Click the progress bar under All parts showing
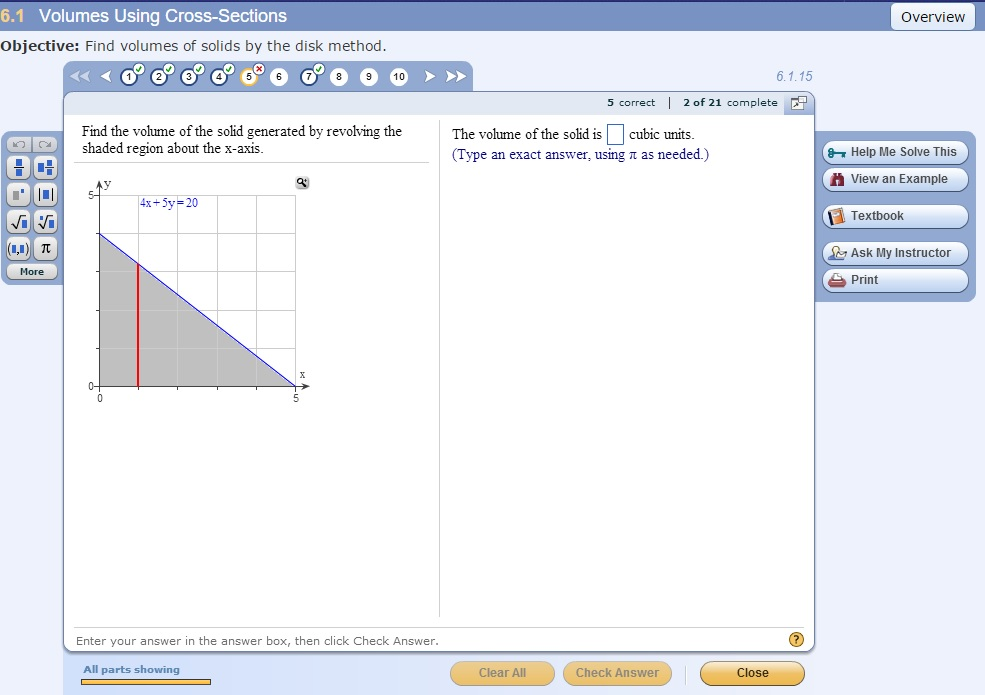The height and width of the screenshot is (695, 985). (x=145, y=682)
